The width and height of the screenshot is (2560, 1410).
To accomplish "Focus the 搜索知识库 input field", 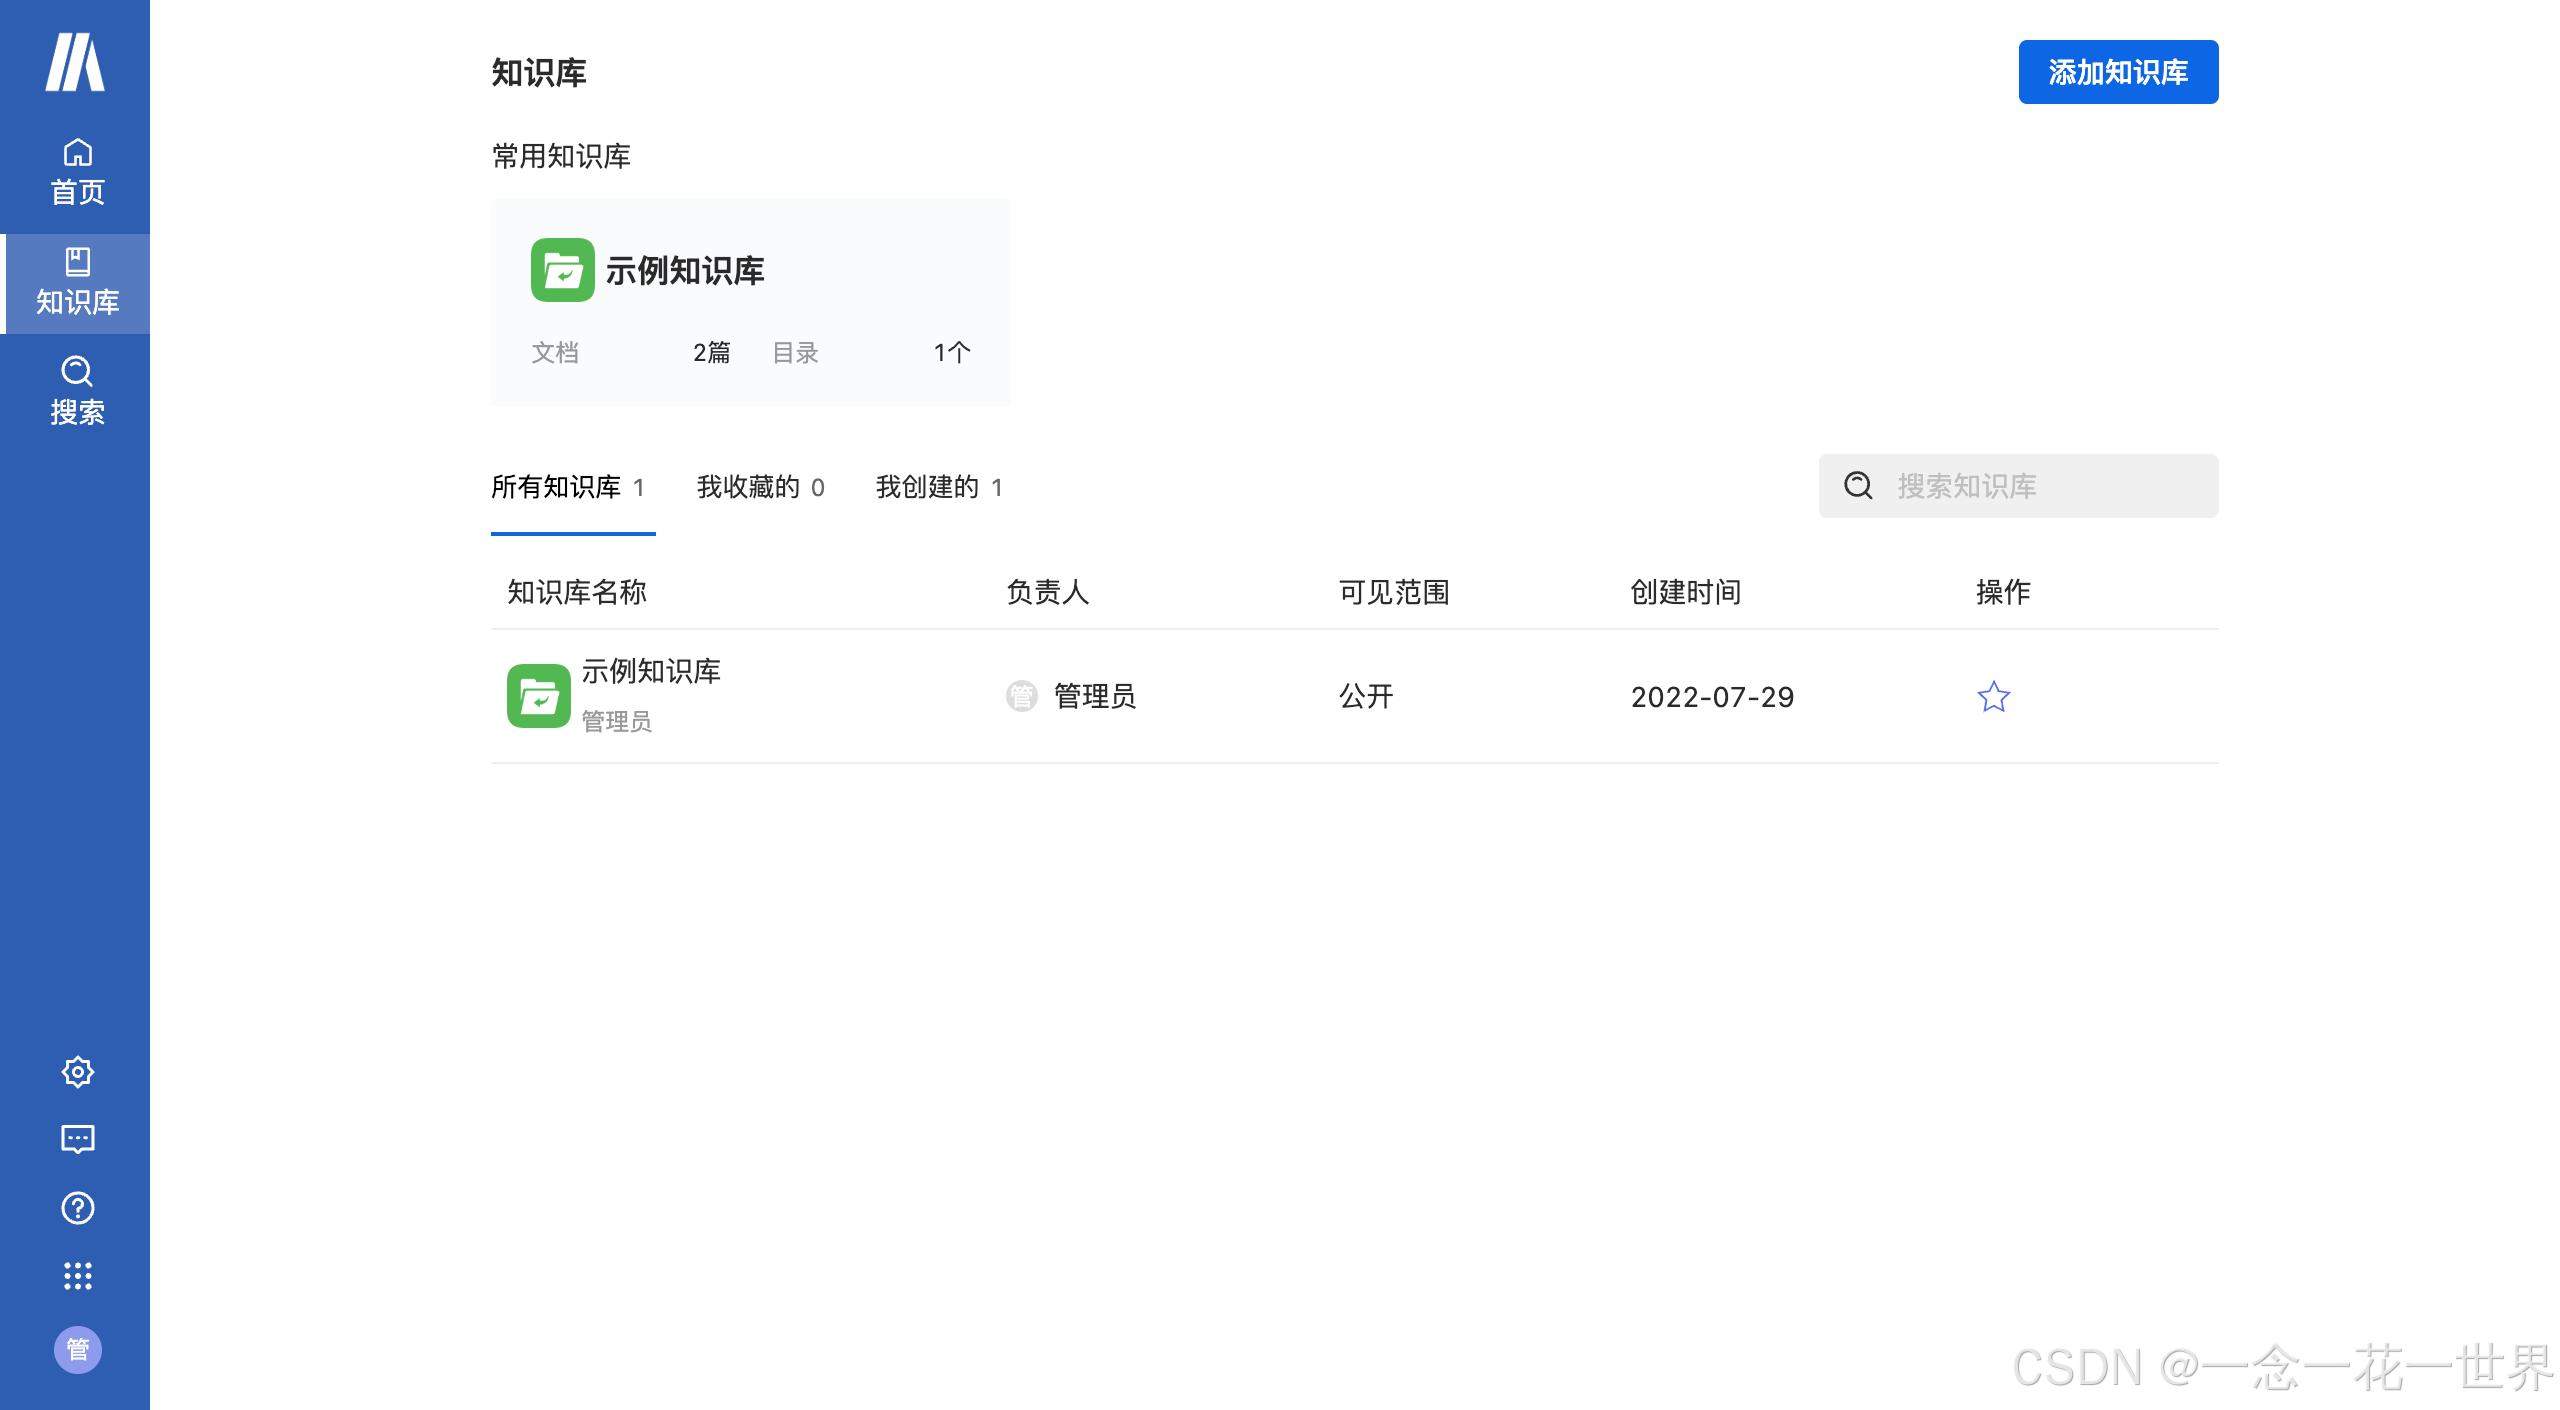I will [x=2019, y=486].
